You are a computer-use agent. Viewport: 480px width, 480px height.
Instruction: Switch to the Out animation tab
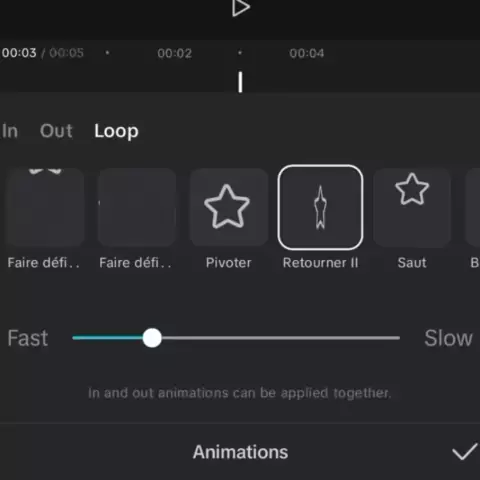point(56,131)
